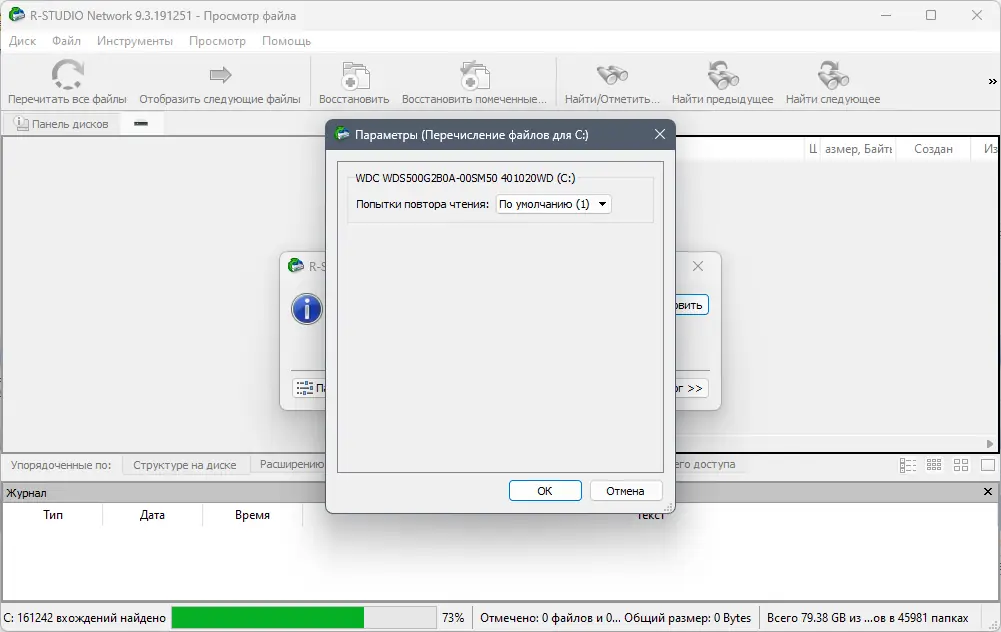
Task: Click Восстановить помеченные toolbar icon
Action: pos(474,76)
